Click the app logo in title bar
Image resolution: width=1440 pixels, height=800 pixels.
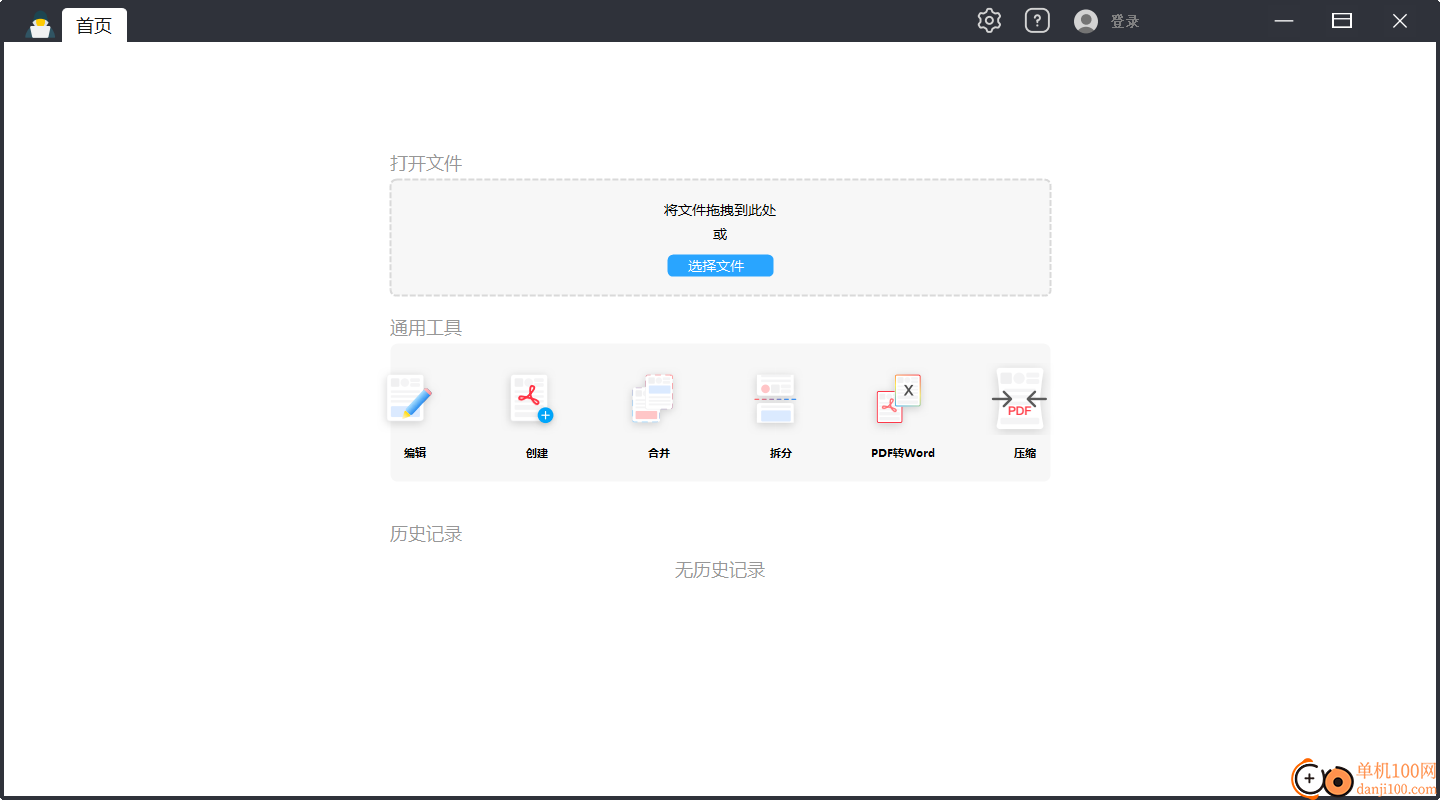tap(40, 24)
